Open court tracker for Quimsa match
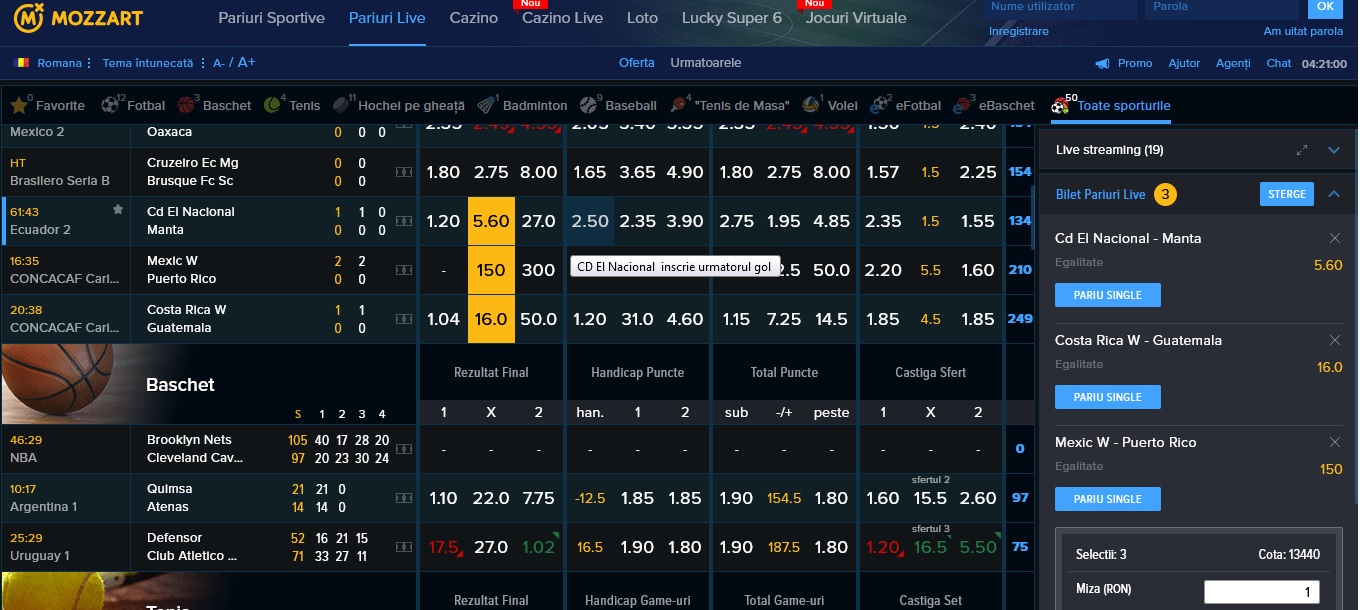The height and width of the screenshot is (610, 1360). pyautogui.click(x=404, y=498)
